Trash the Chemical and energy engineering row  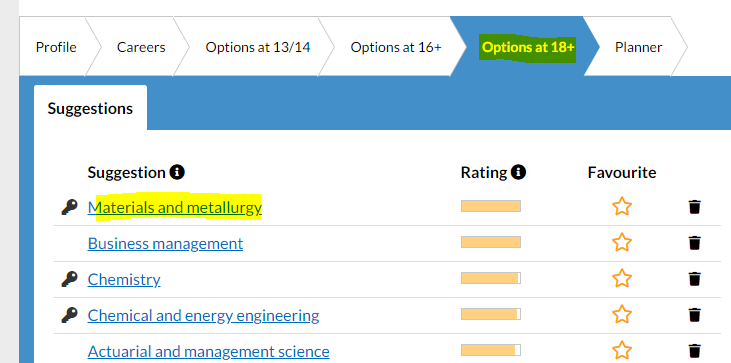tap(695, 315)
